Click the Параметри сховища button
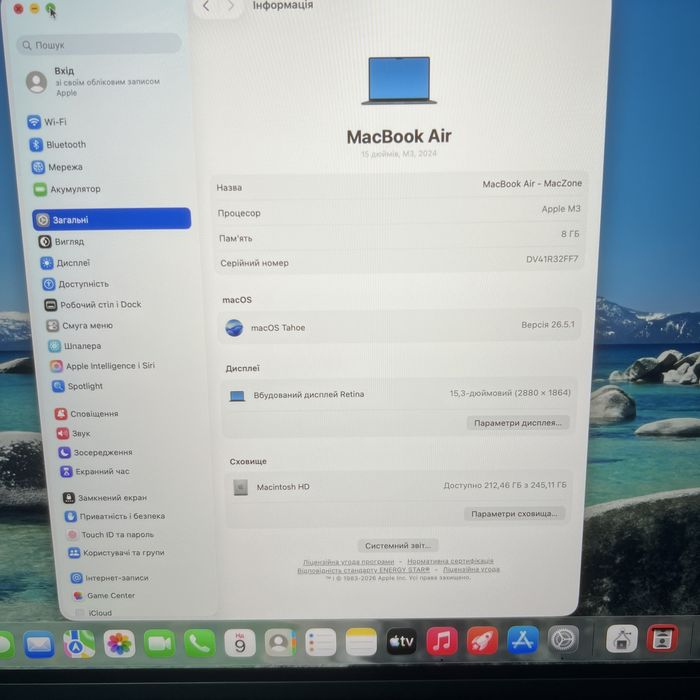This screenshot has width=700, height=700. coord(514,513)
